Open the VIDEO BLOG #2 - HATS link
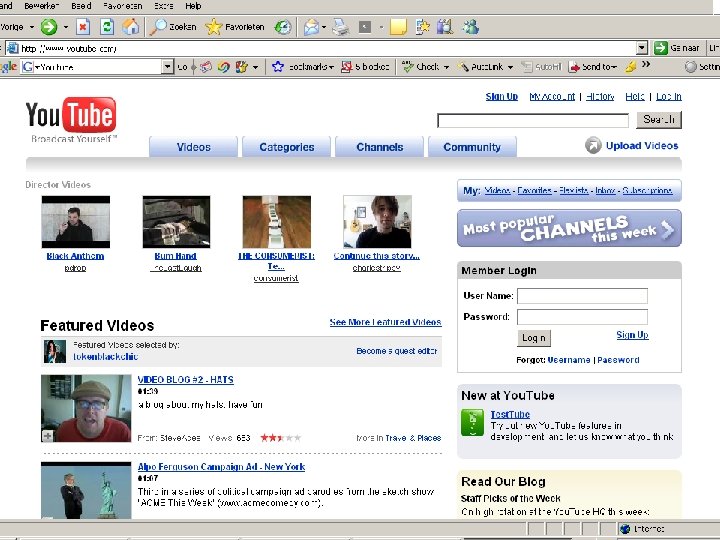 pyautogui.click(x=186, y=380)
